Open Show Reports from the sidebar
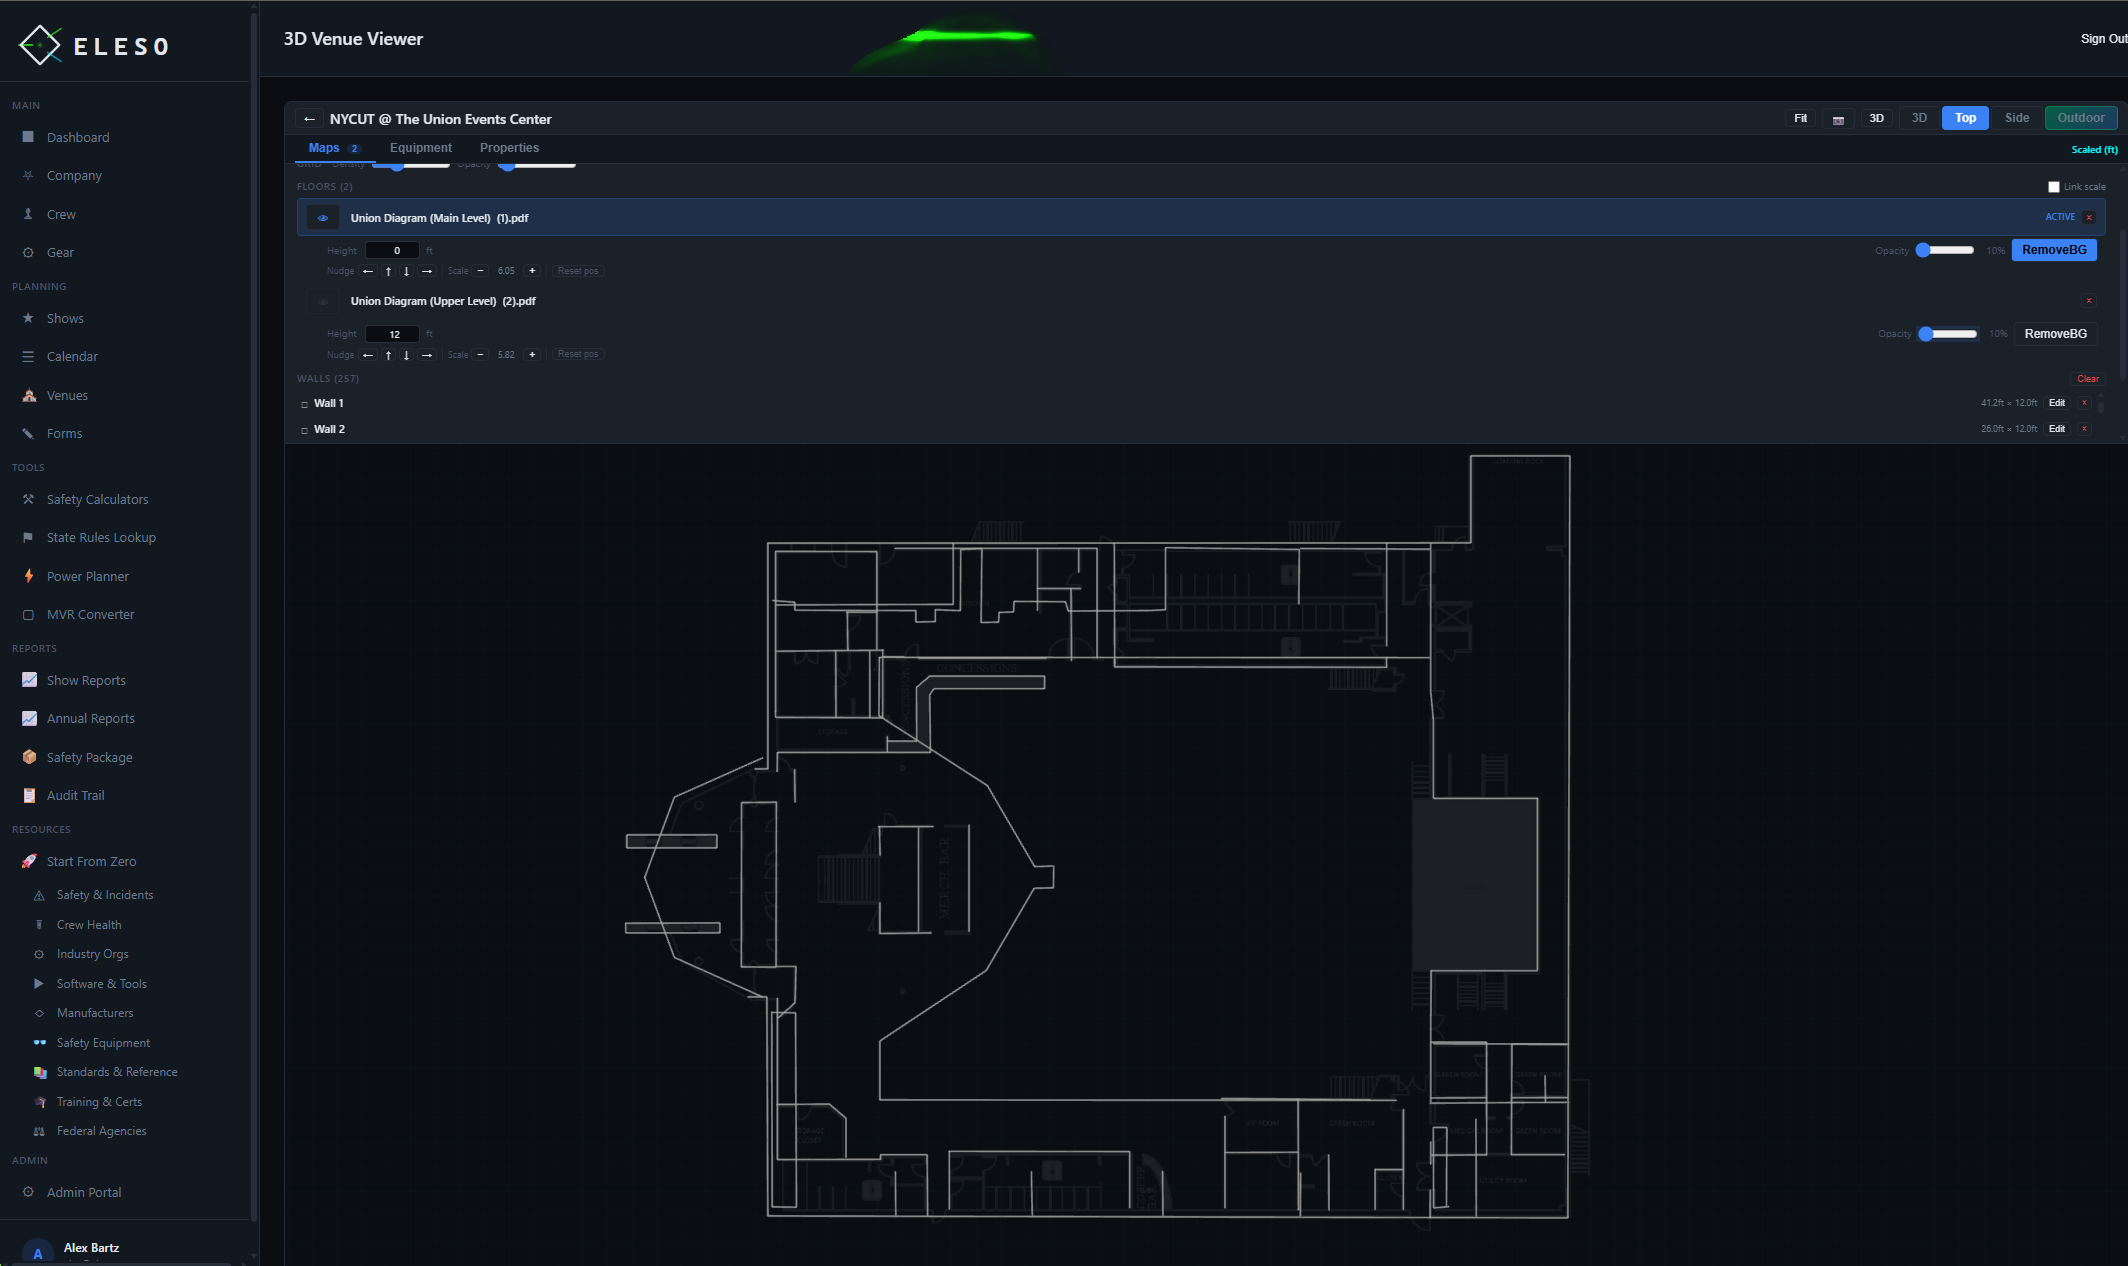Image resolution: width=2128 pixels, height=1266 pixels. click(x=27, y=680)
